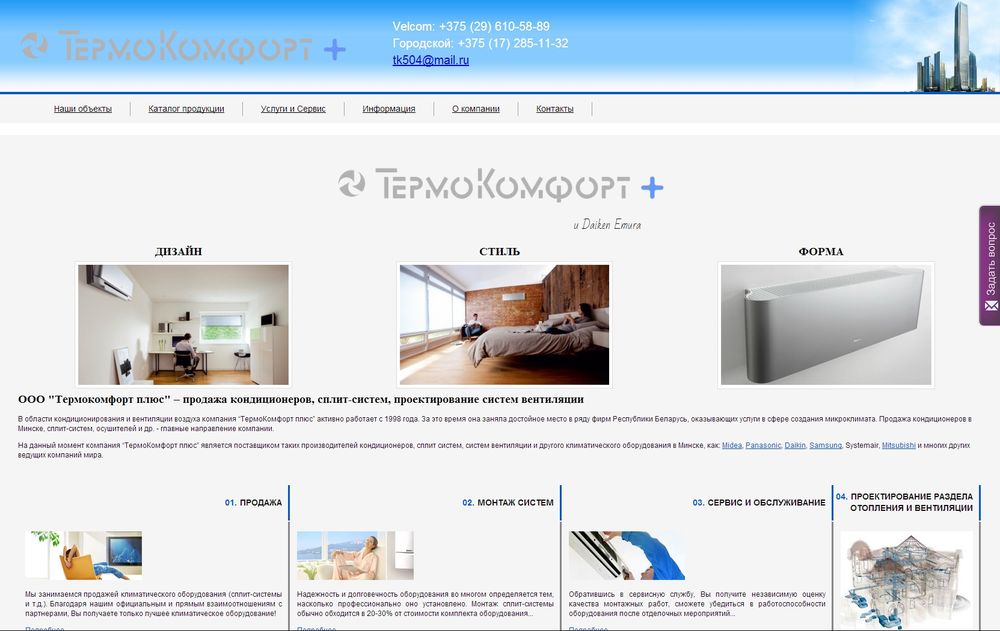Open the Задать вопрос side tab
This screenshot has width=1000, height=631.
pos(990,265)
